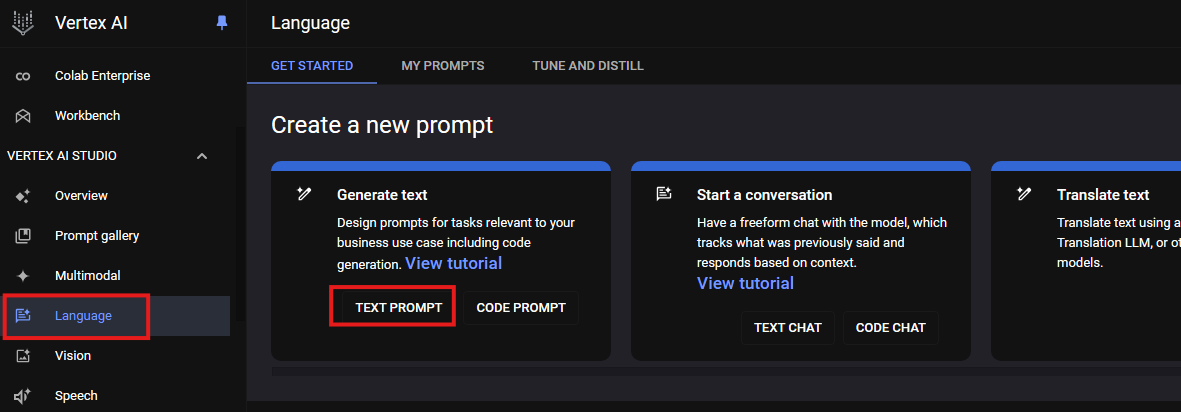Click the Language chat icon in sidebar
1181x412 pixels.
pyautogui.click(x=23, y=316)
